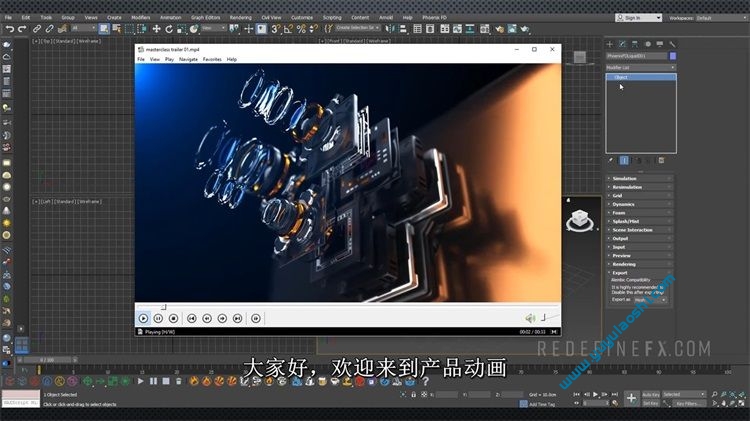
Task: Activate the Select and Uniform Scale tool
Action: coord(181,29)
